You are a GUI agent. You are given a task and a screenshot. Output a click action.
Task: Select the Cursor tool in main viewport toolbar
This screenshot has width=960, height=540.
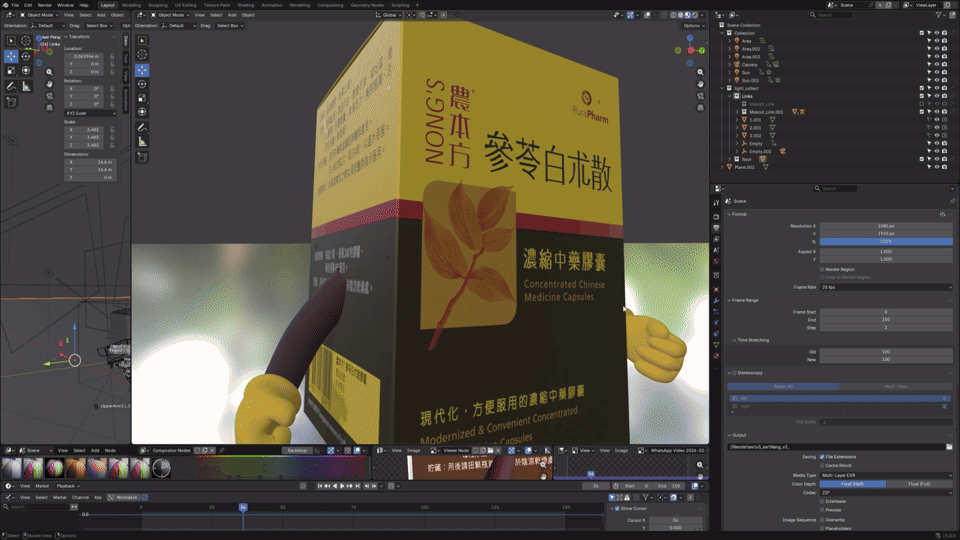(142, 54)
